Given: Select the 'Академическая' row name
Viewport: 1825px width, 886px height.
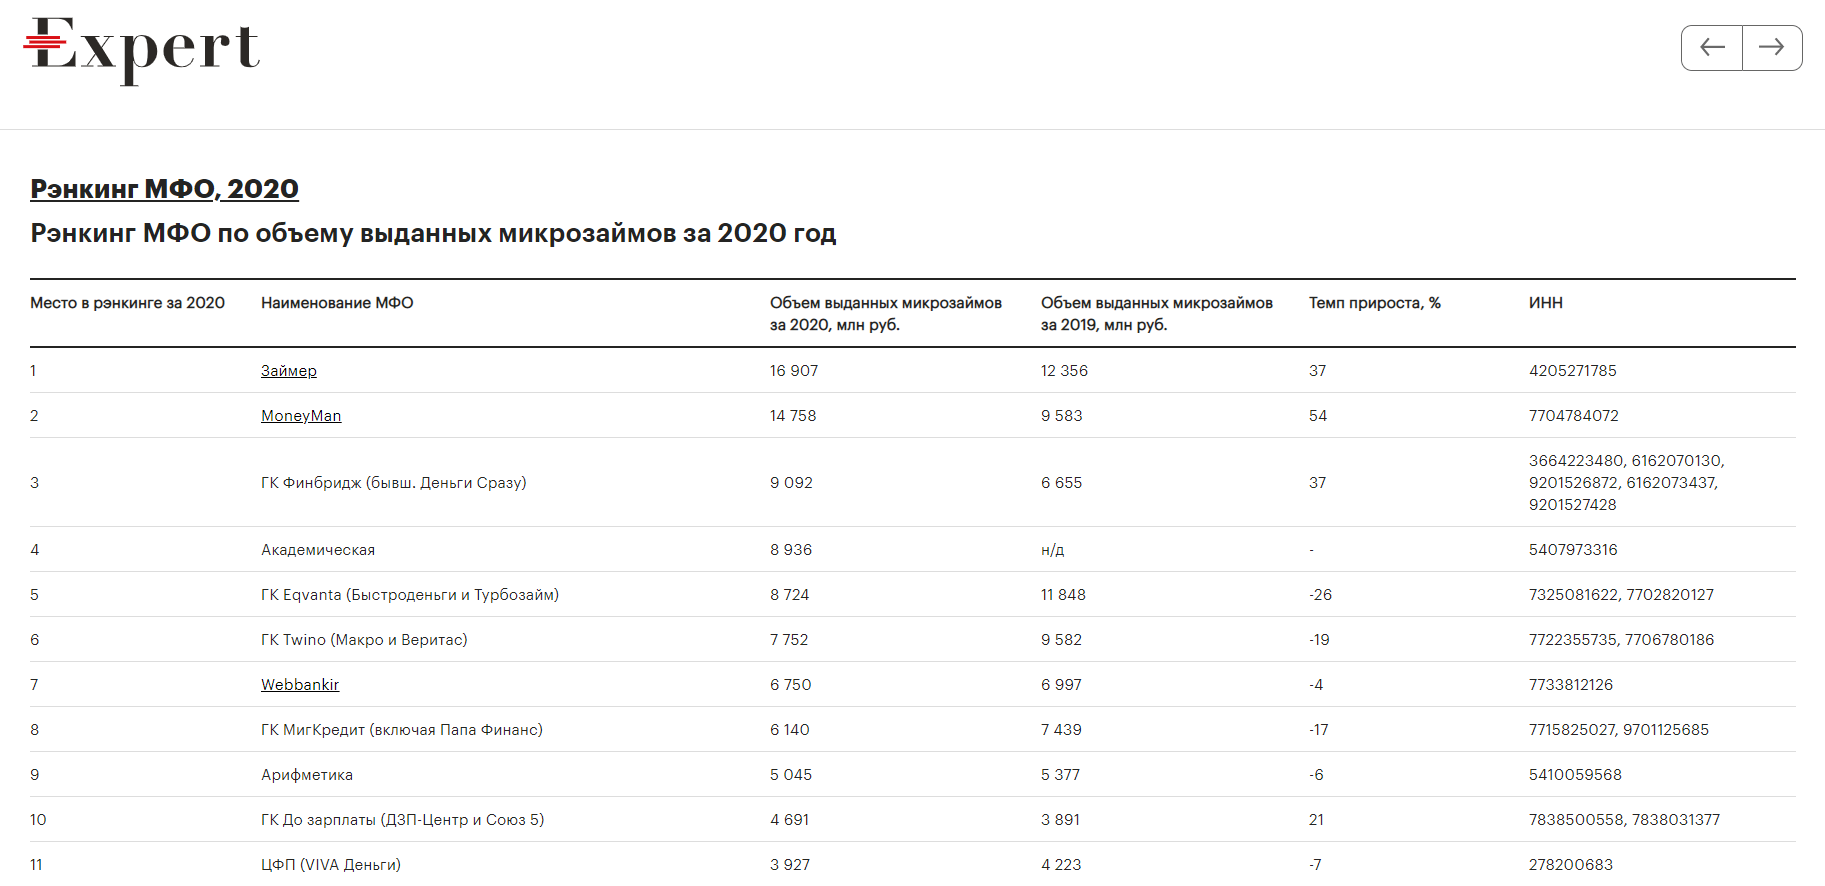Looking at the screenshot, I should point(318,550).
